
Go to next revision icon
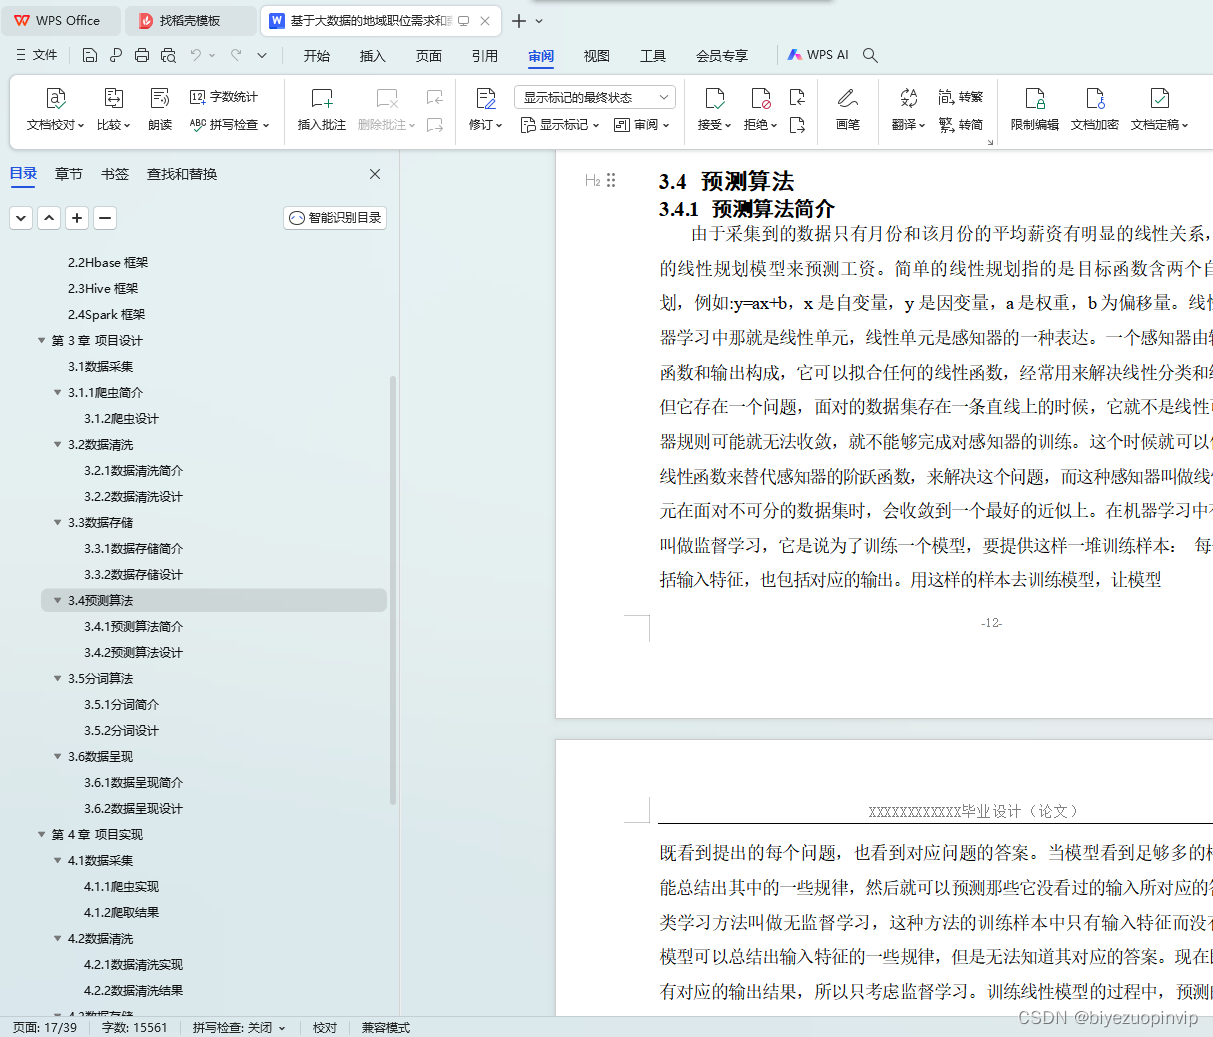pyautogui.click(x=797, y=125)
